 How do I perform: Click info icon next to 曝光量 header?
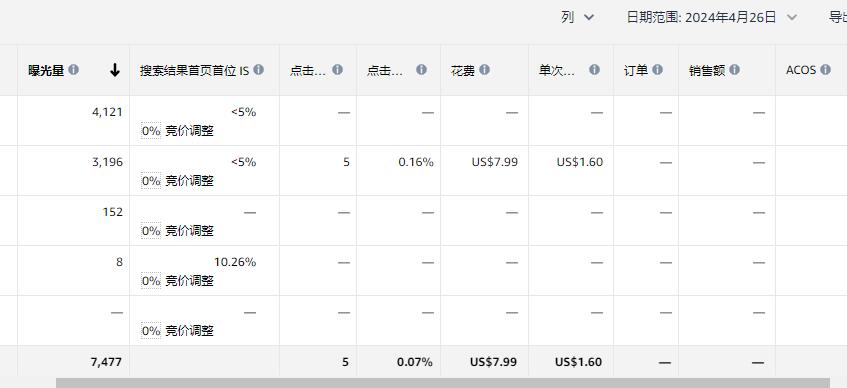pos(73,70)
